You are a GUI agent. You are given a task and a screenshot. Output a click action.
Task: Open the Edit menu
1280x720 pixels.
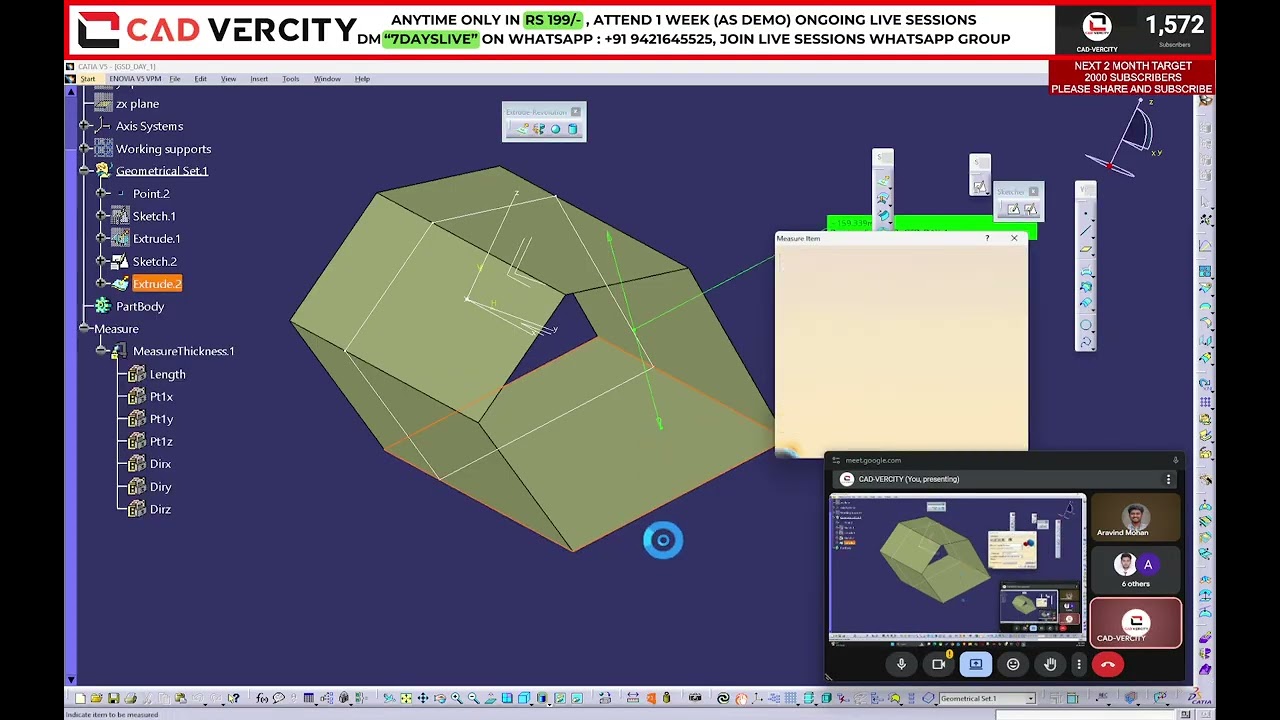[x=200, y=79]
